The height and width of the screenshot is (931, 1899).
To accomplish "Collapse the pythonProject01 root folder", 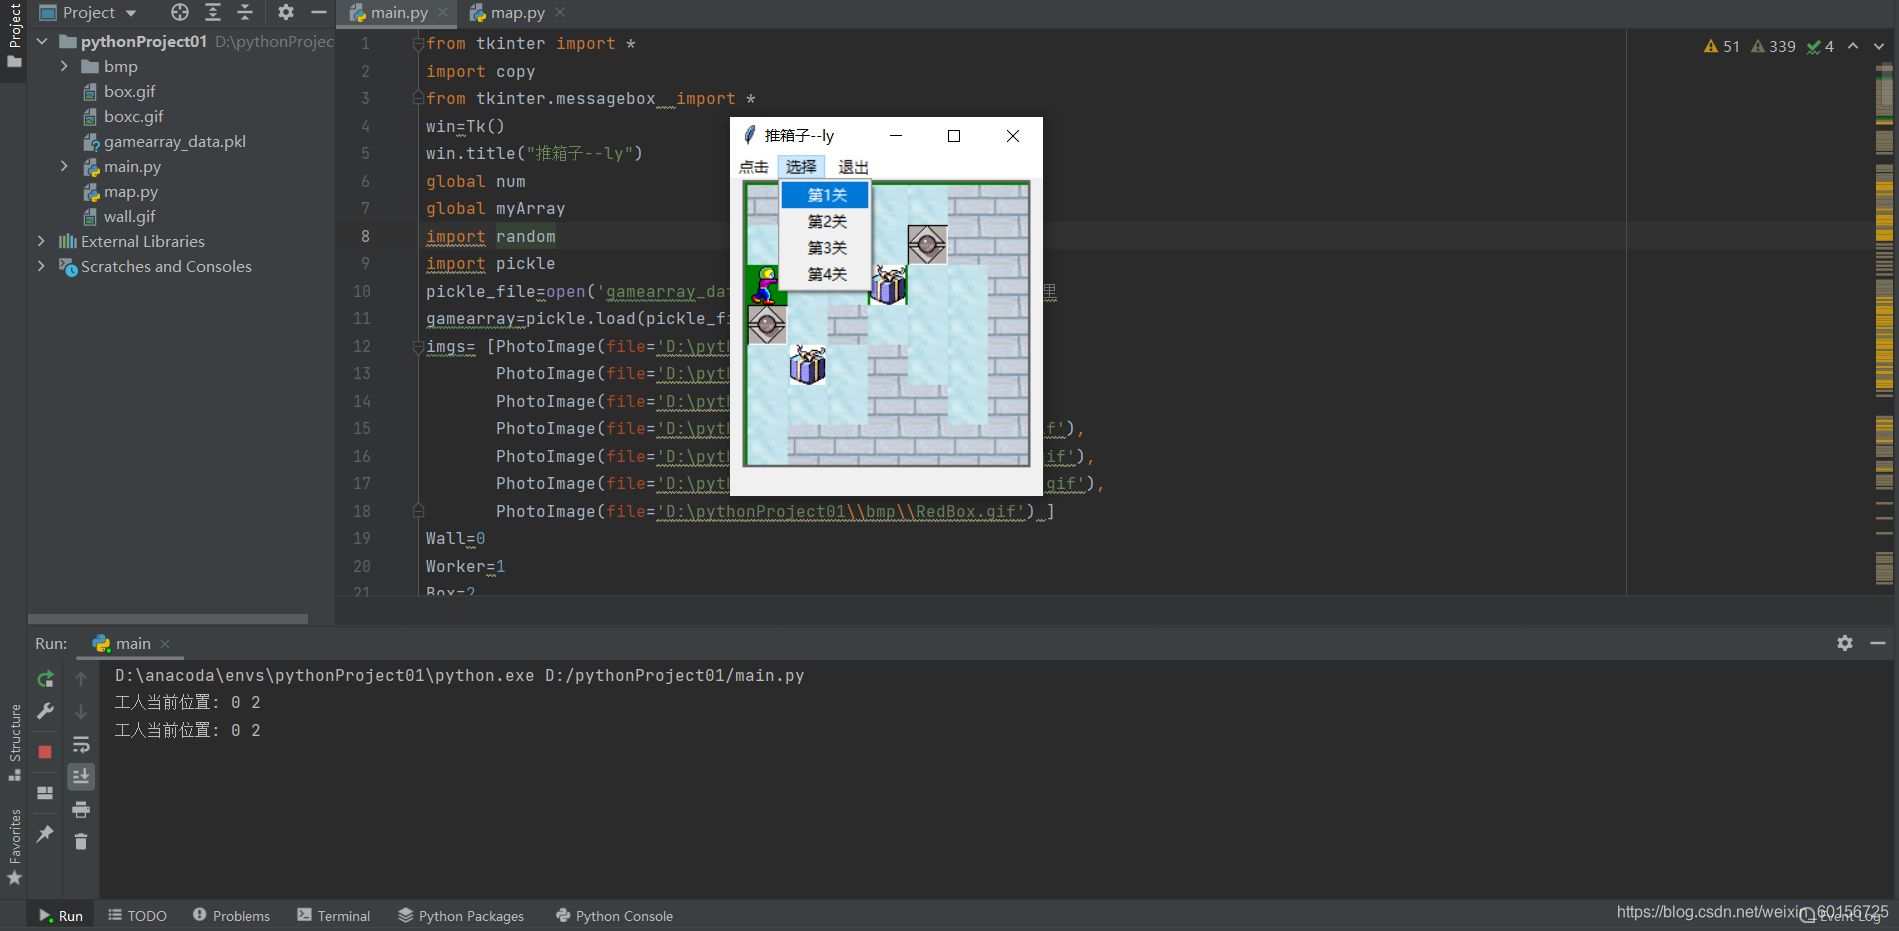I will [42, 41].
